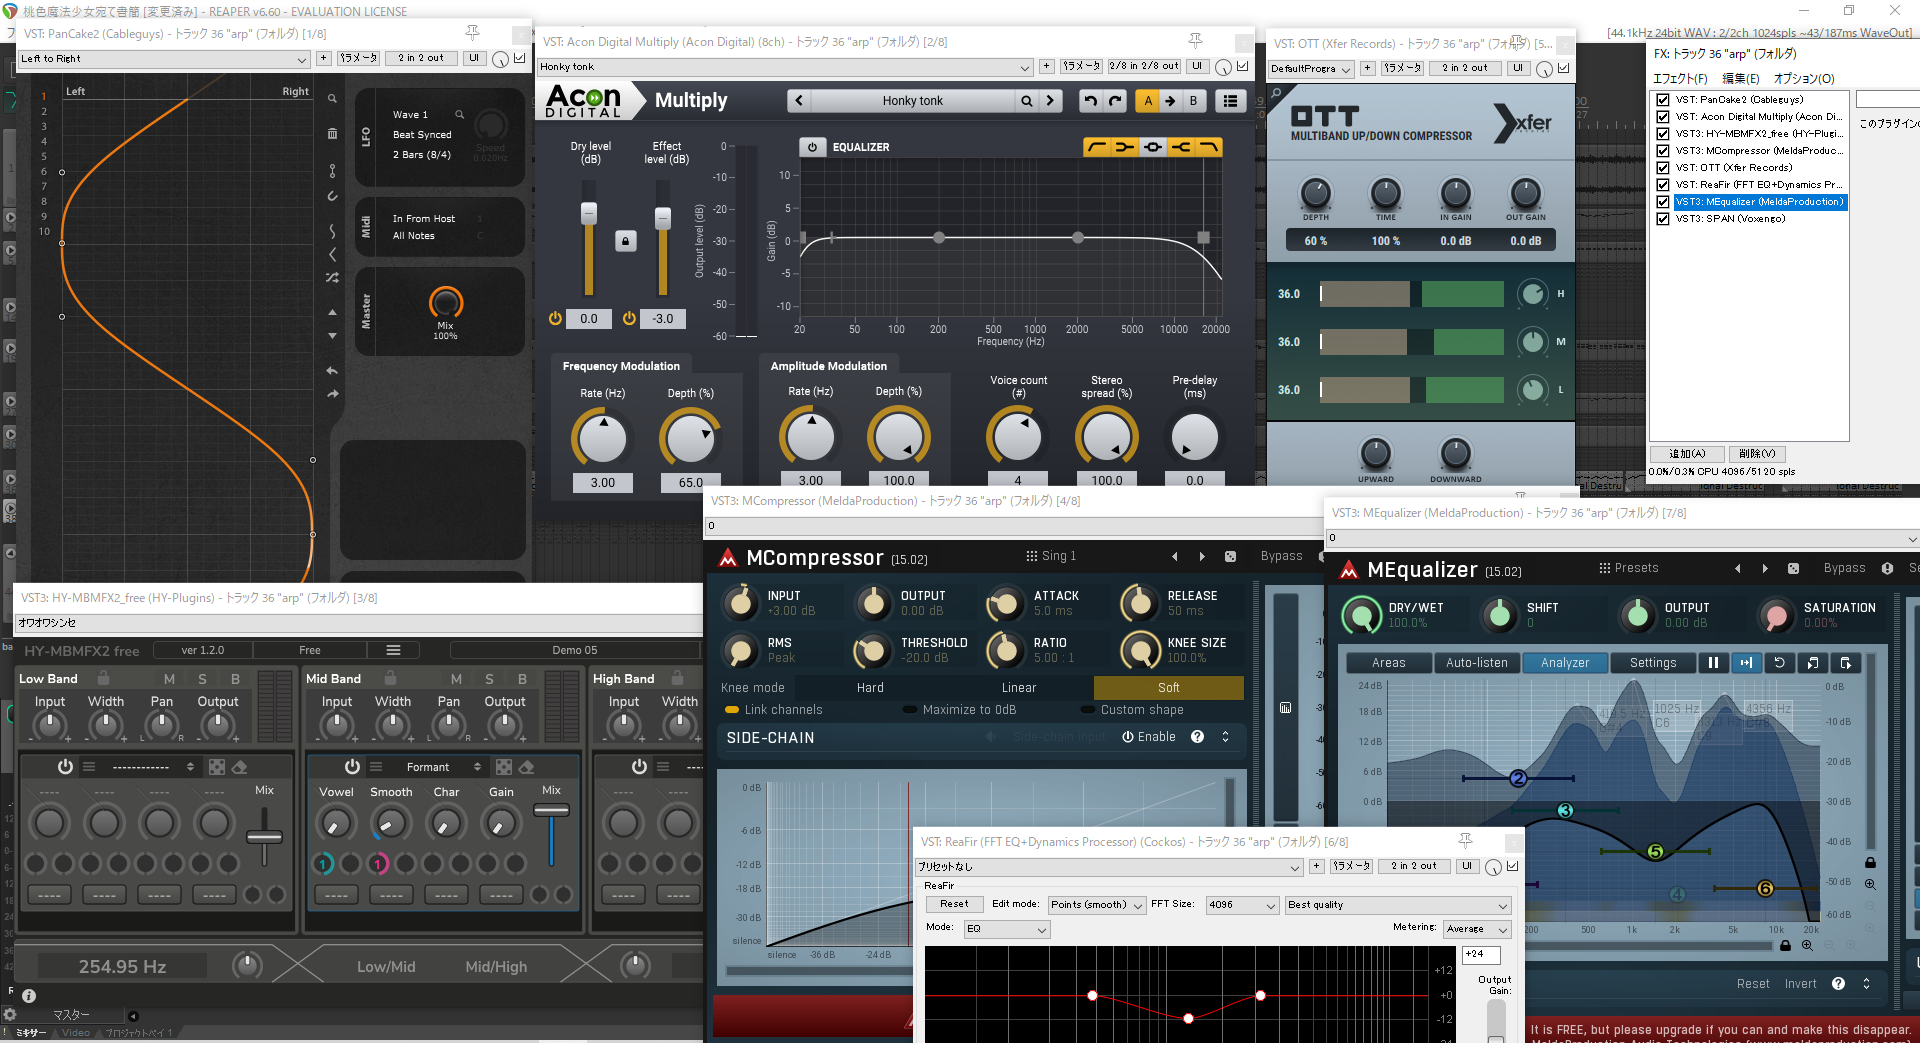Switch to Auto-listen tab in MEqualizer
The width and height of the screenshot is (1920, 1043).
click(1477, 662)
